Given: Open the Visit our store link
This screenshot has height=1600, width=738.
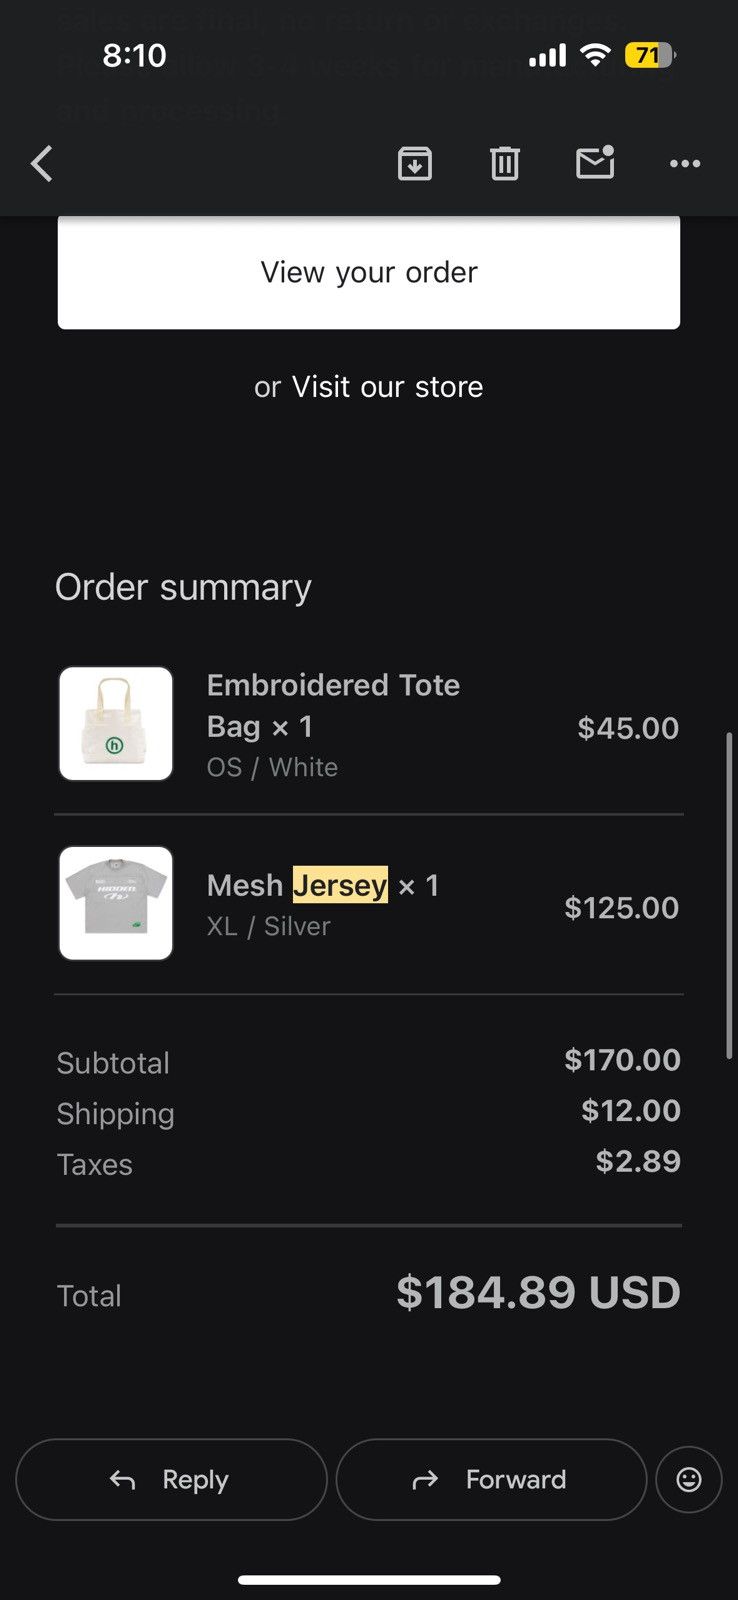Looking at the screenshot, I should pos(387,387).
